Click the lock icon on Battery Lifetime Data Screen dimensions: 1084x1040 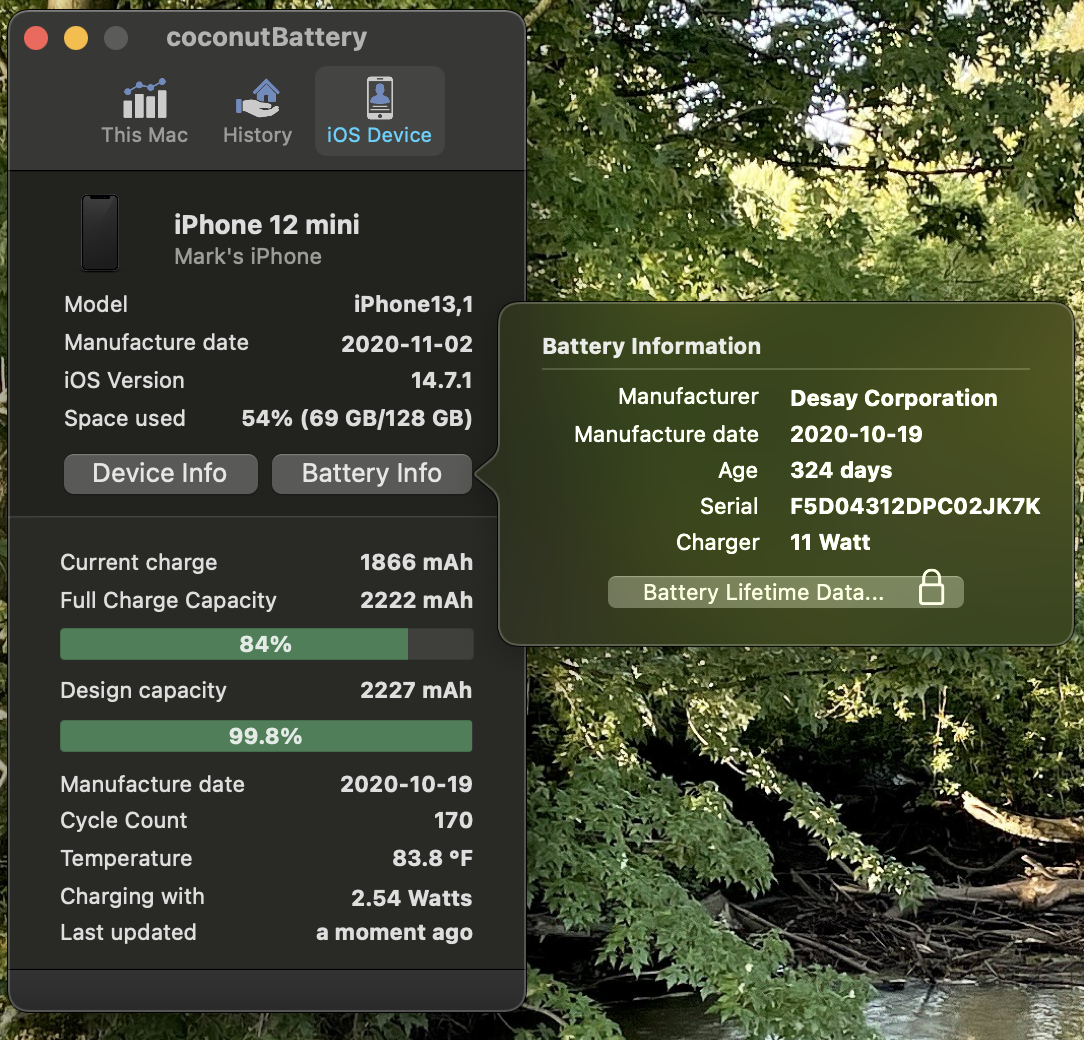(931, 588)
